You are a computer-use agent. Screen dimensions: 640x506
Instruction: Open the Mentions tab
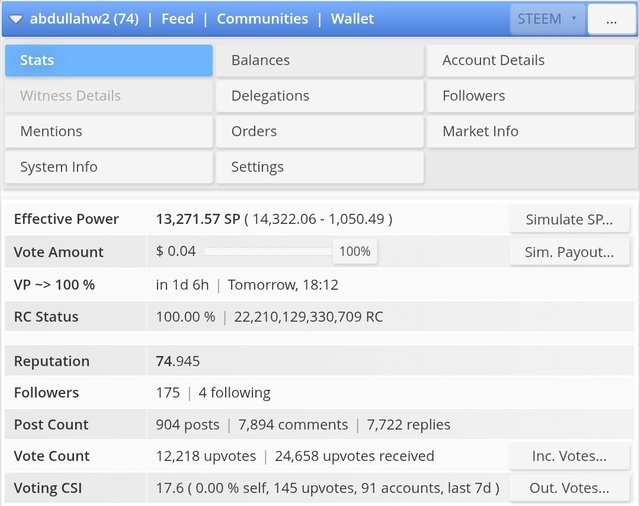[x=108, y=131]
